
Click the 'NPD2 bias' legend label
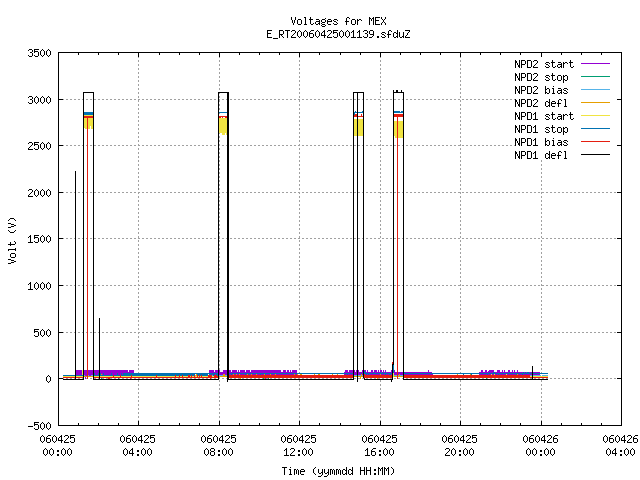click(x=541, y=90)
